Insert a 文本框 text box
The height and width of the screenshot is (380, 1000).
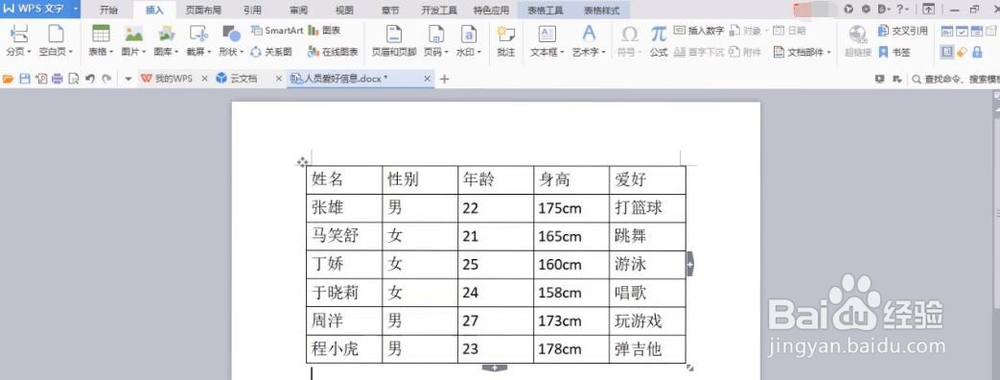(547, 41)
